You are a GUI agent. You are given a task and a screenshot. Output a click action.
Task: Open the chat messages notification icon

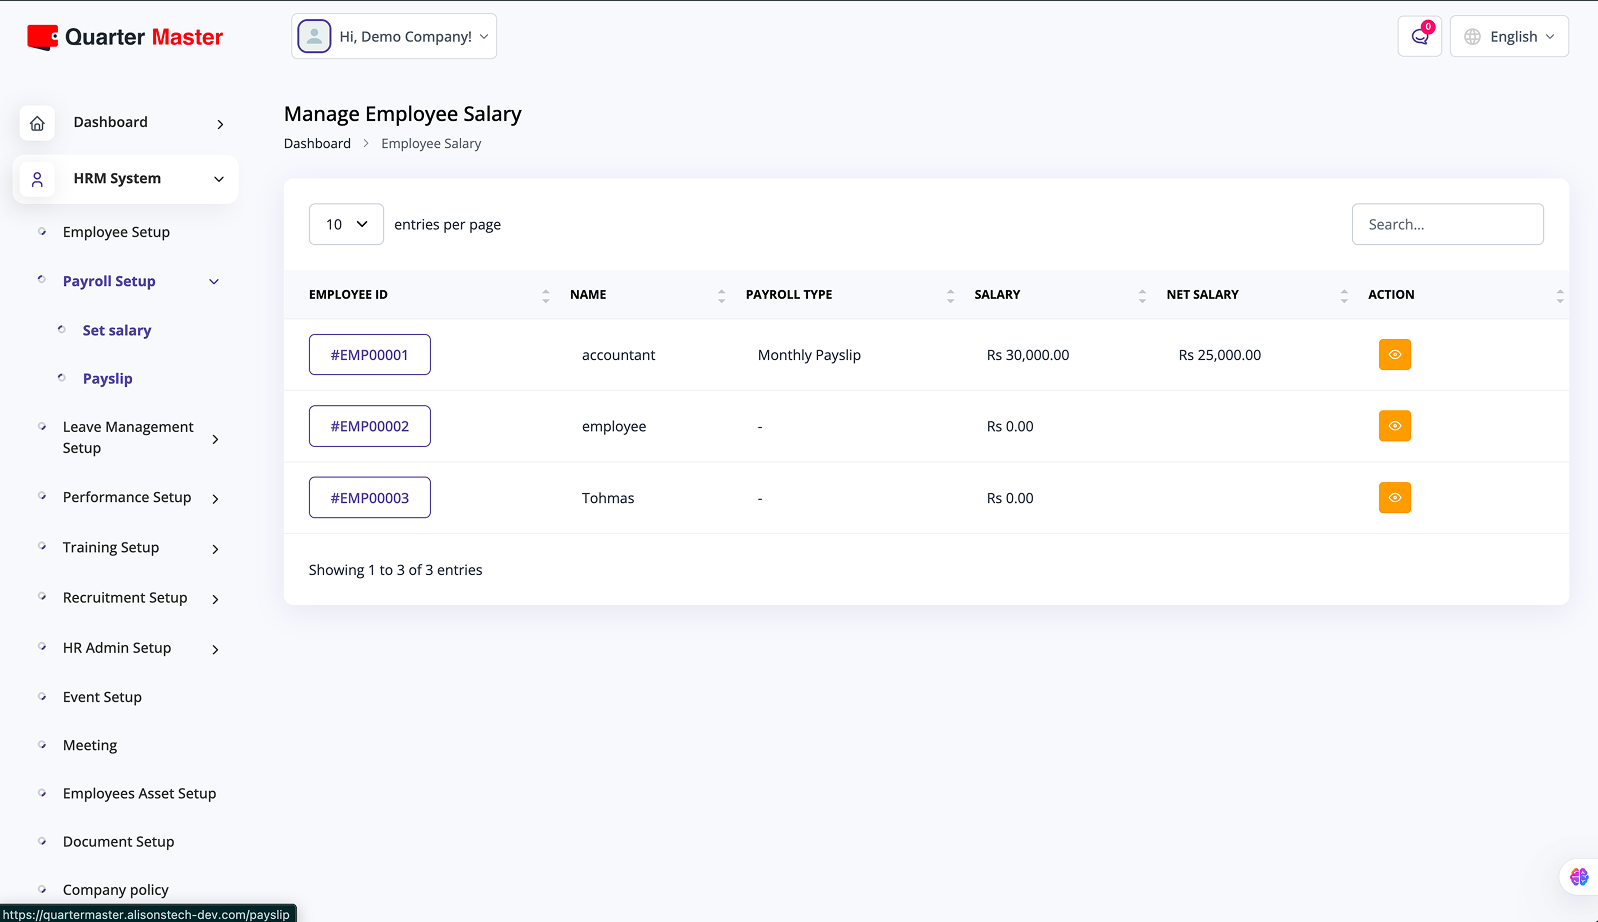click(x=1419, y=37)
